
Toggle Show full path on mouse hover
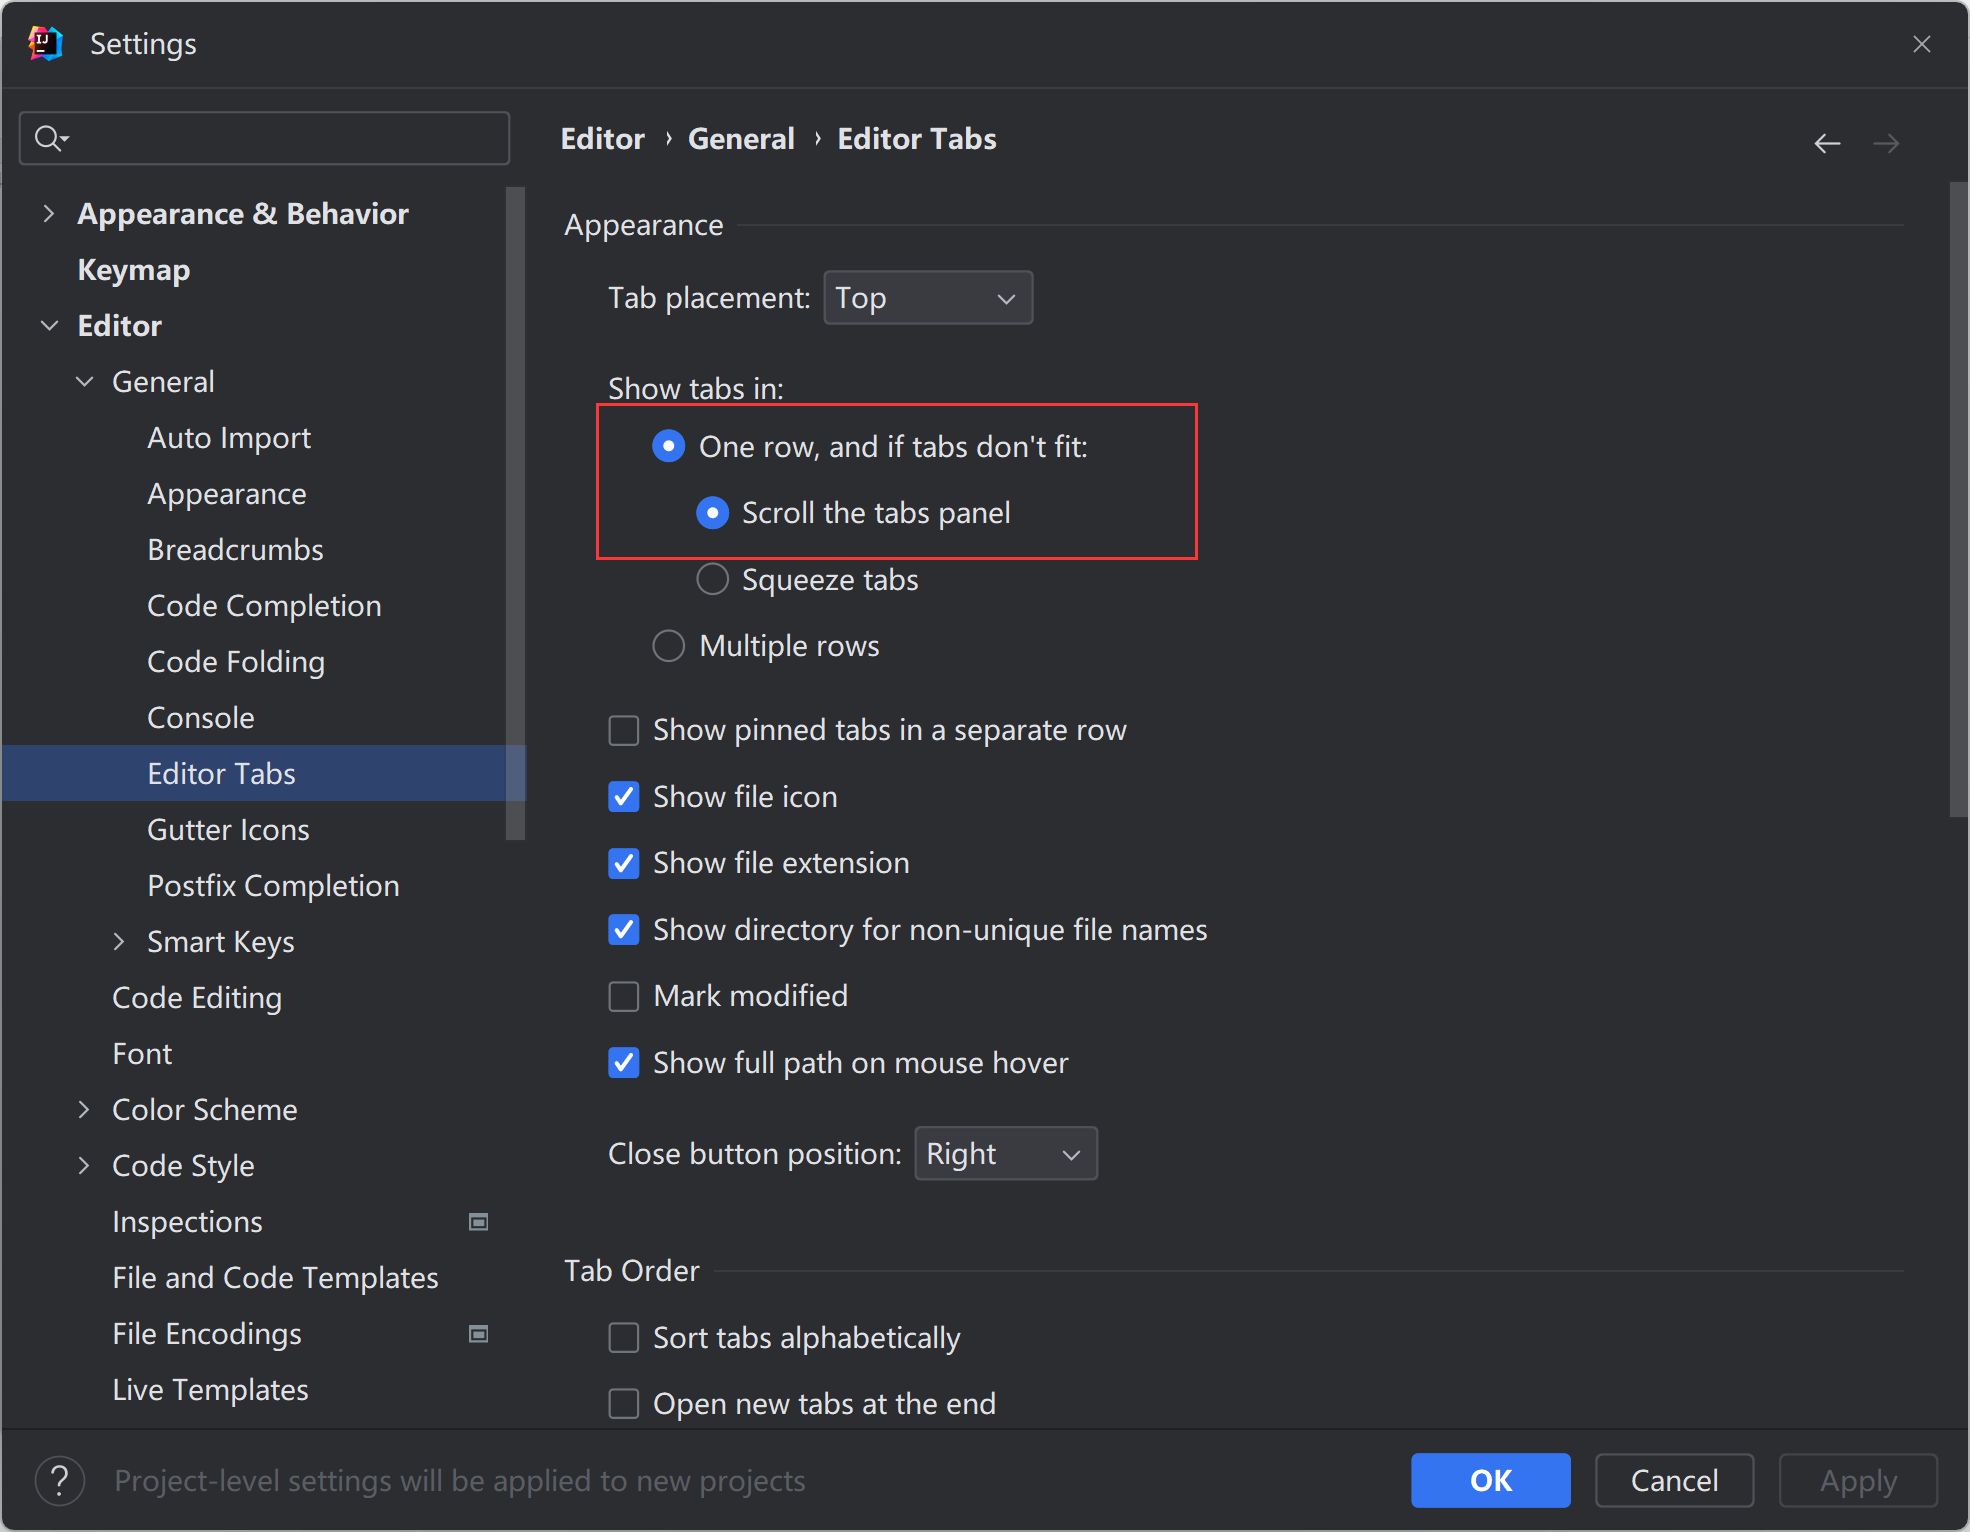point(624,1063)
